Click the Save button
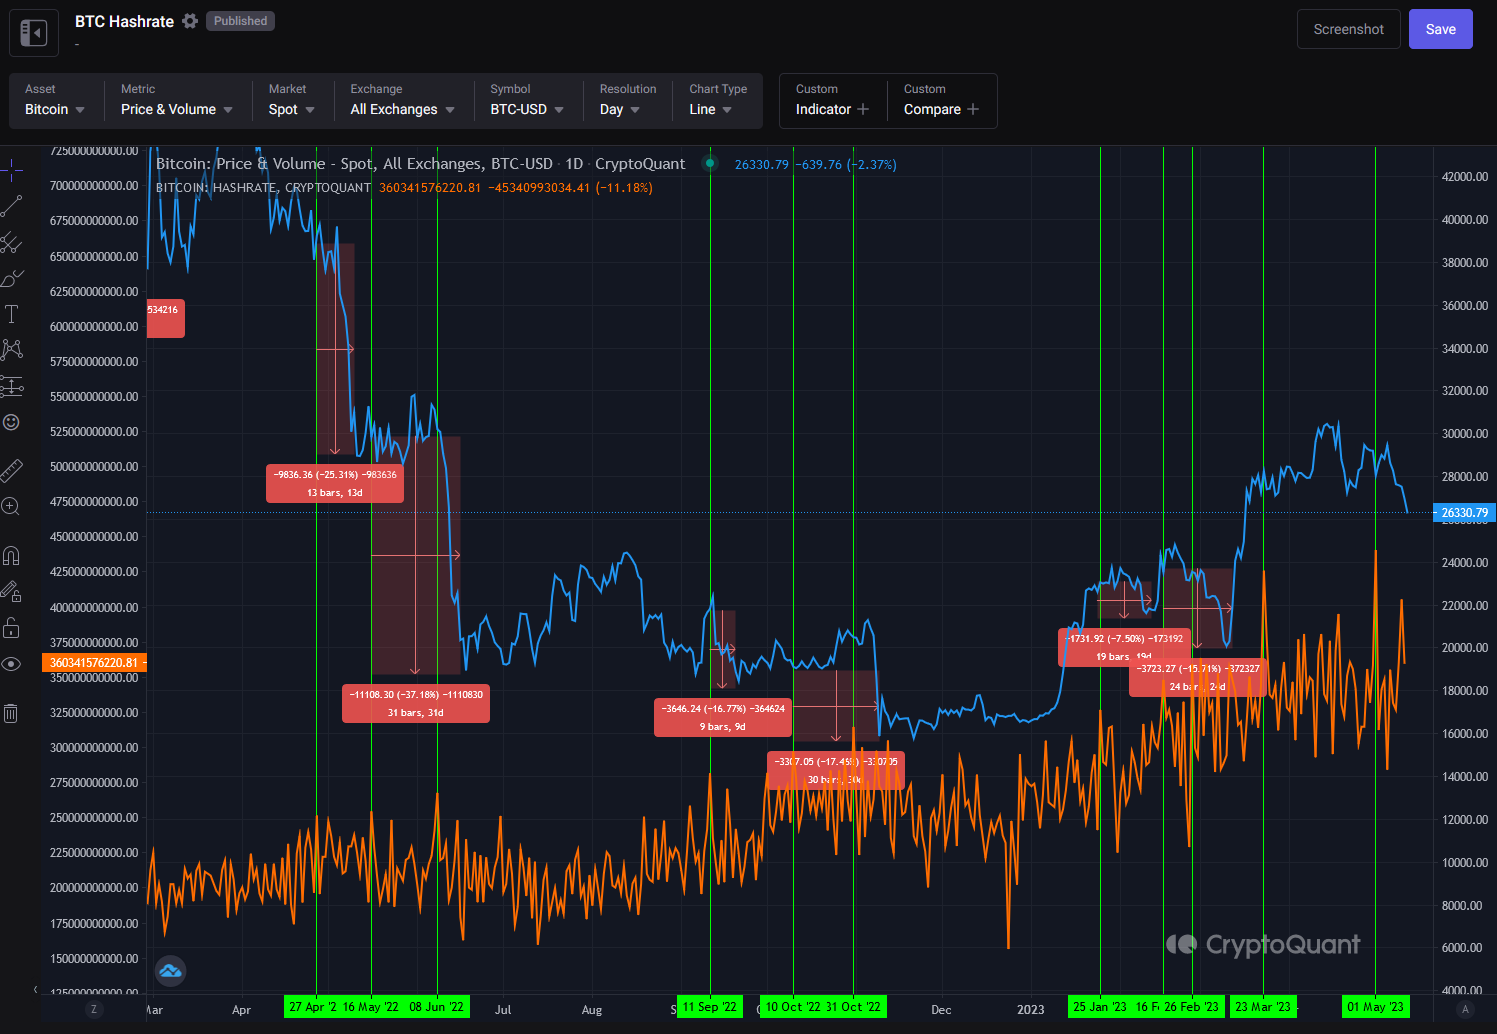The height and width of the screenshot is (1034, 1497). (x=1440, y=29)
